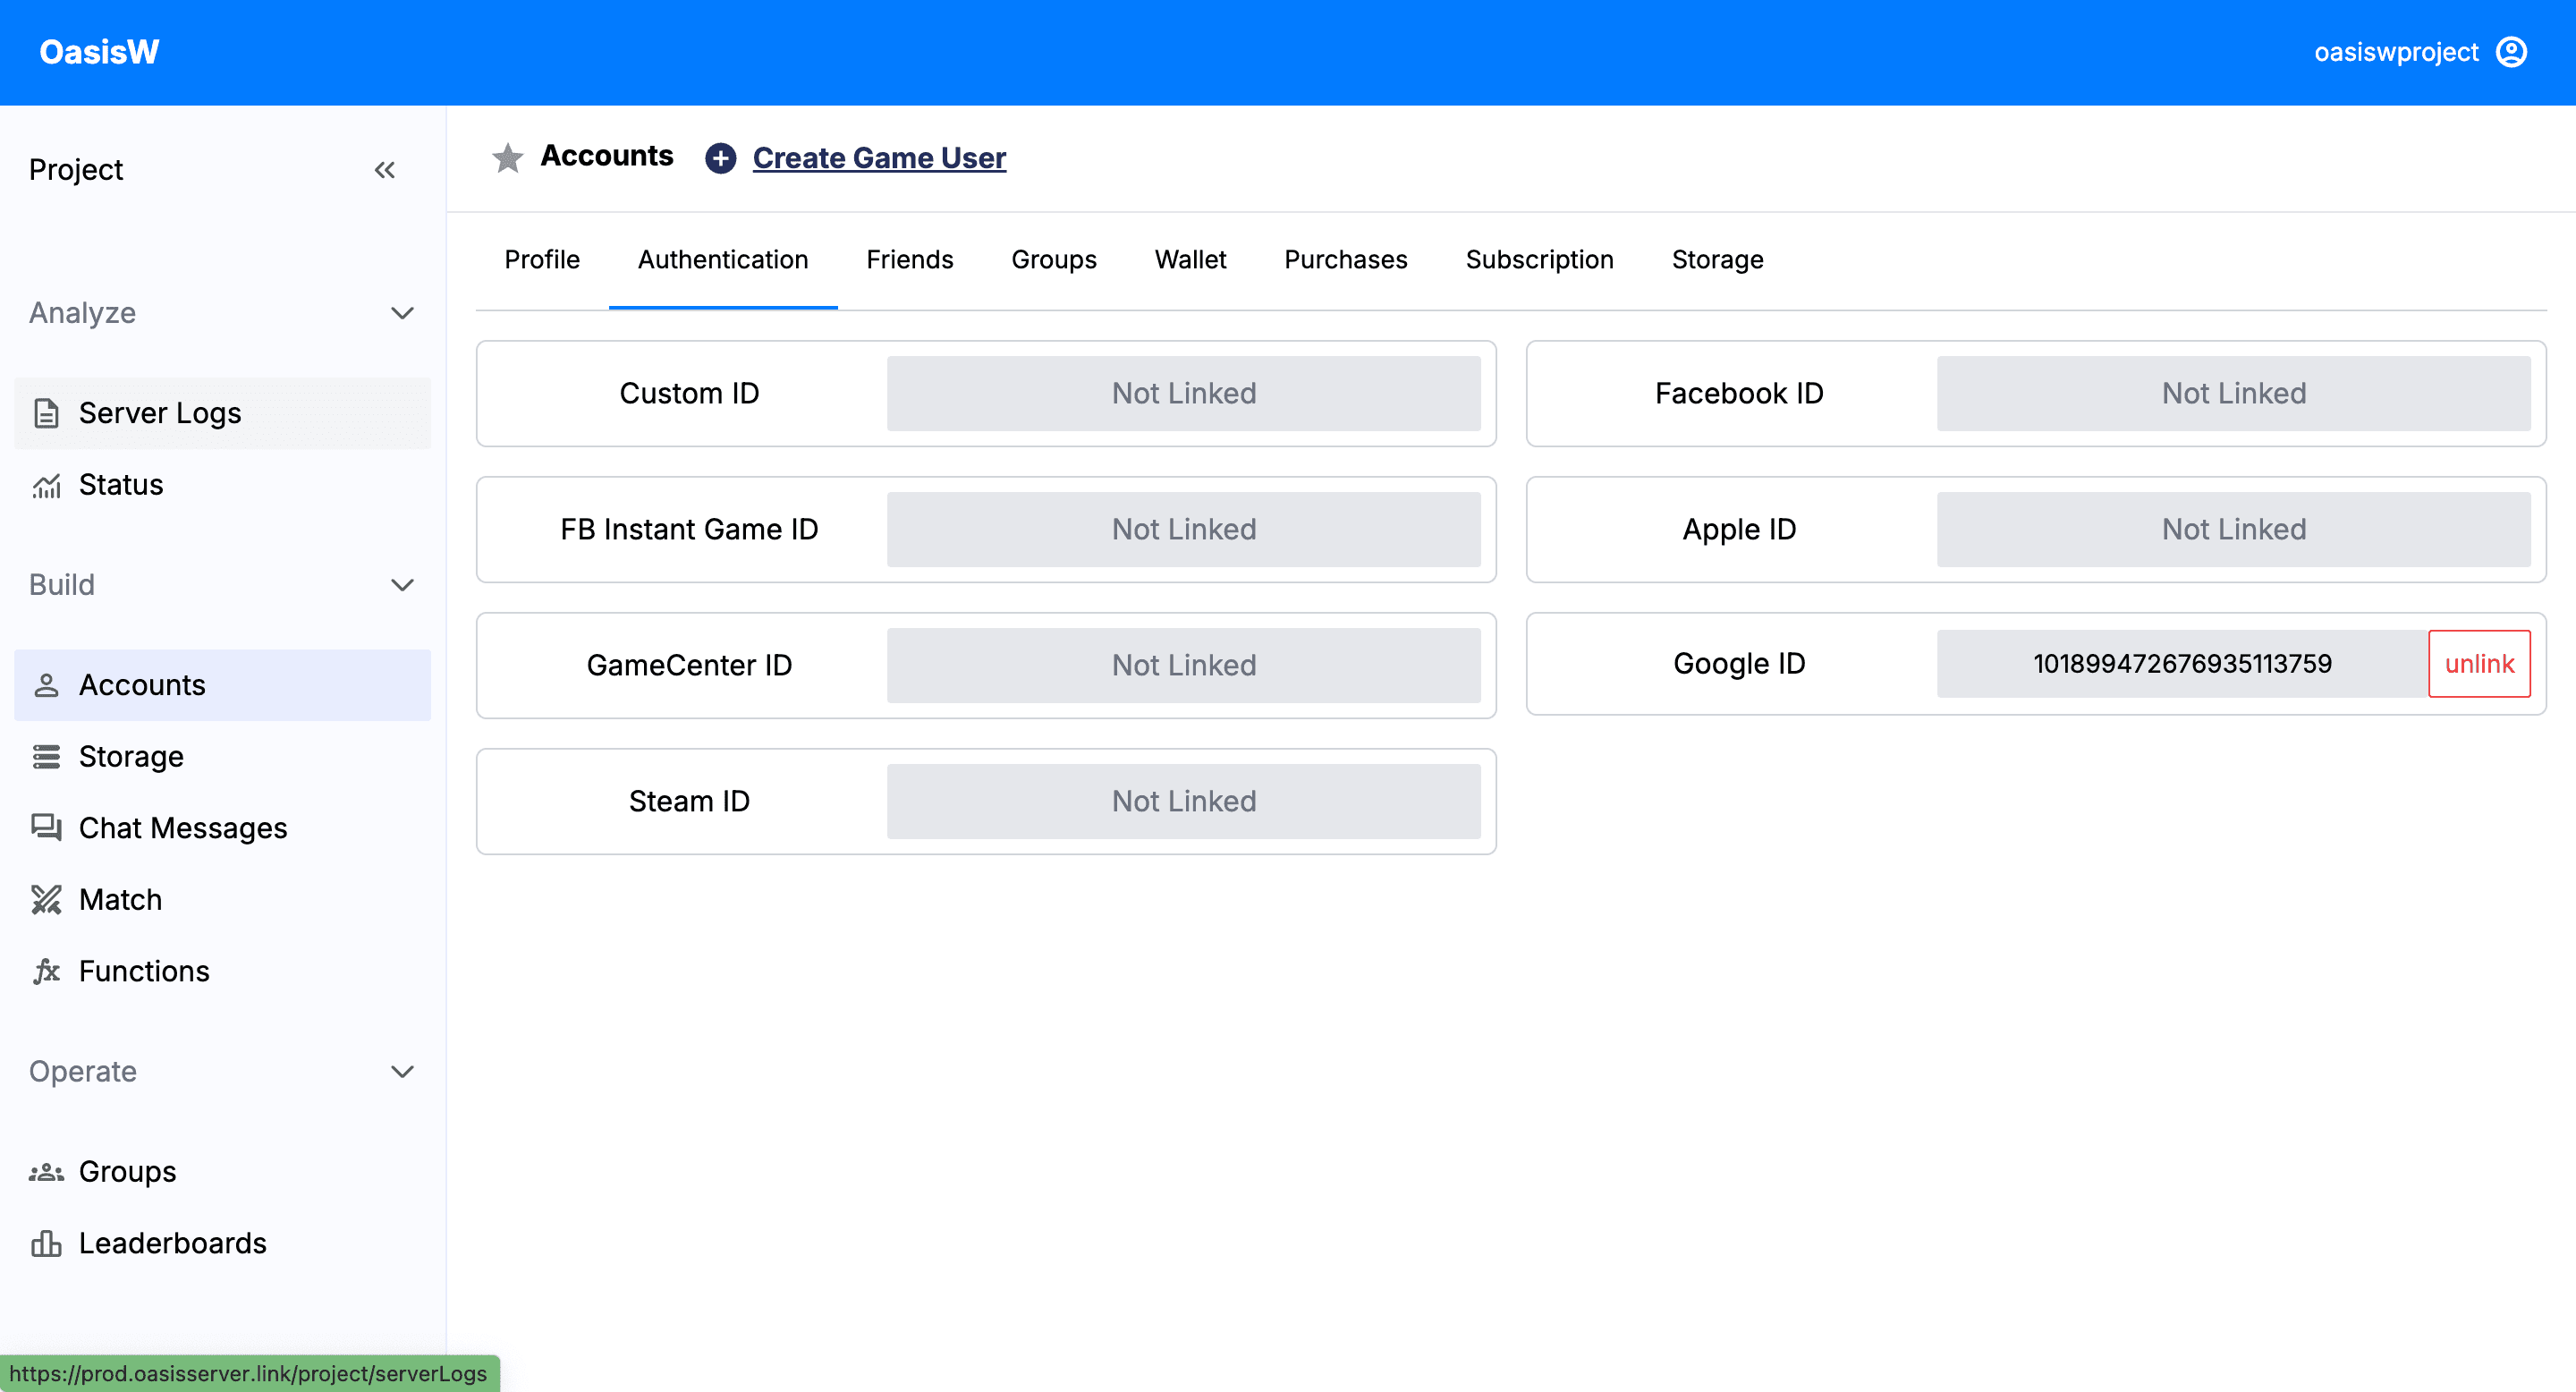Switch to the Profile tab
This screenshot has height=1392, width=2576.
click(542, 260)
